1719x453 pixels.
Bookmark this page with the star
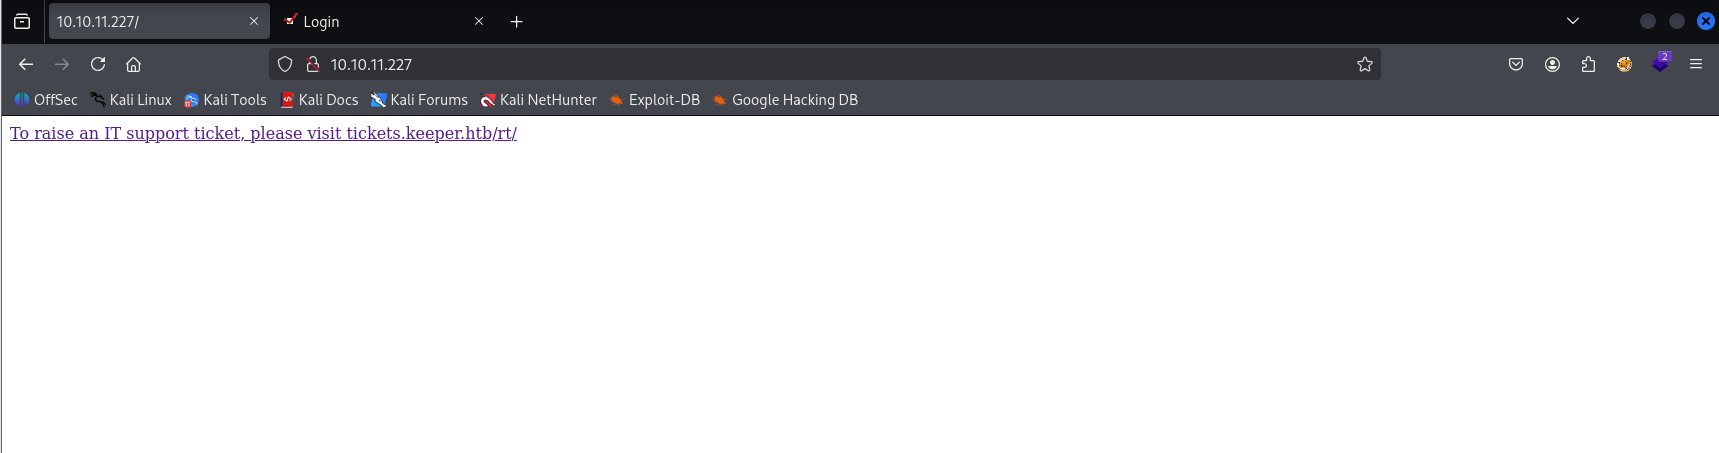(x=1365, y=64)
